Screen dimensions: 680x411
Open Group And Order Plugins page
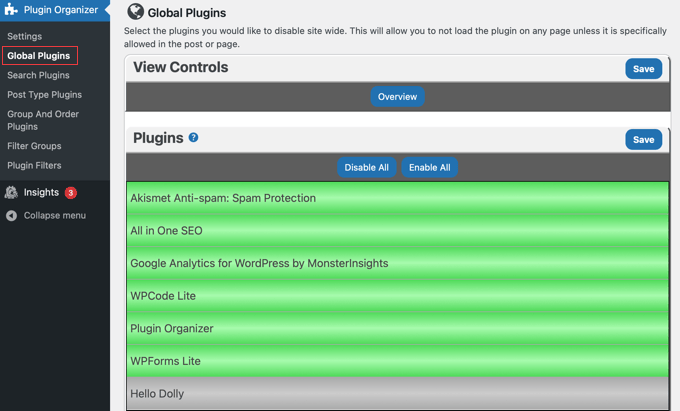(x=43, y=120)
